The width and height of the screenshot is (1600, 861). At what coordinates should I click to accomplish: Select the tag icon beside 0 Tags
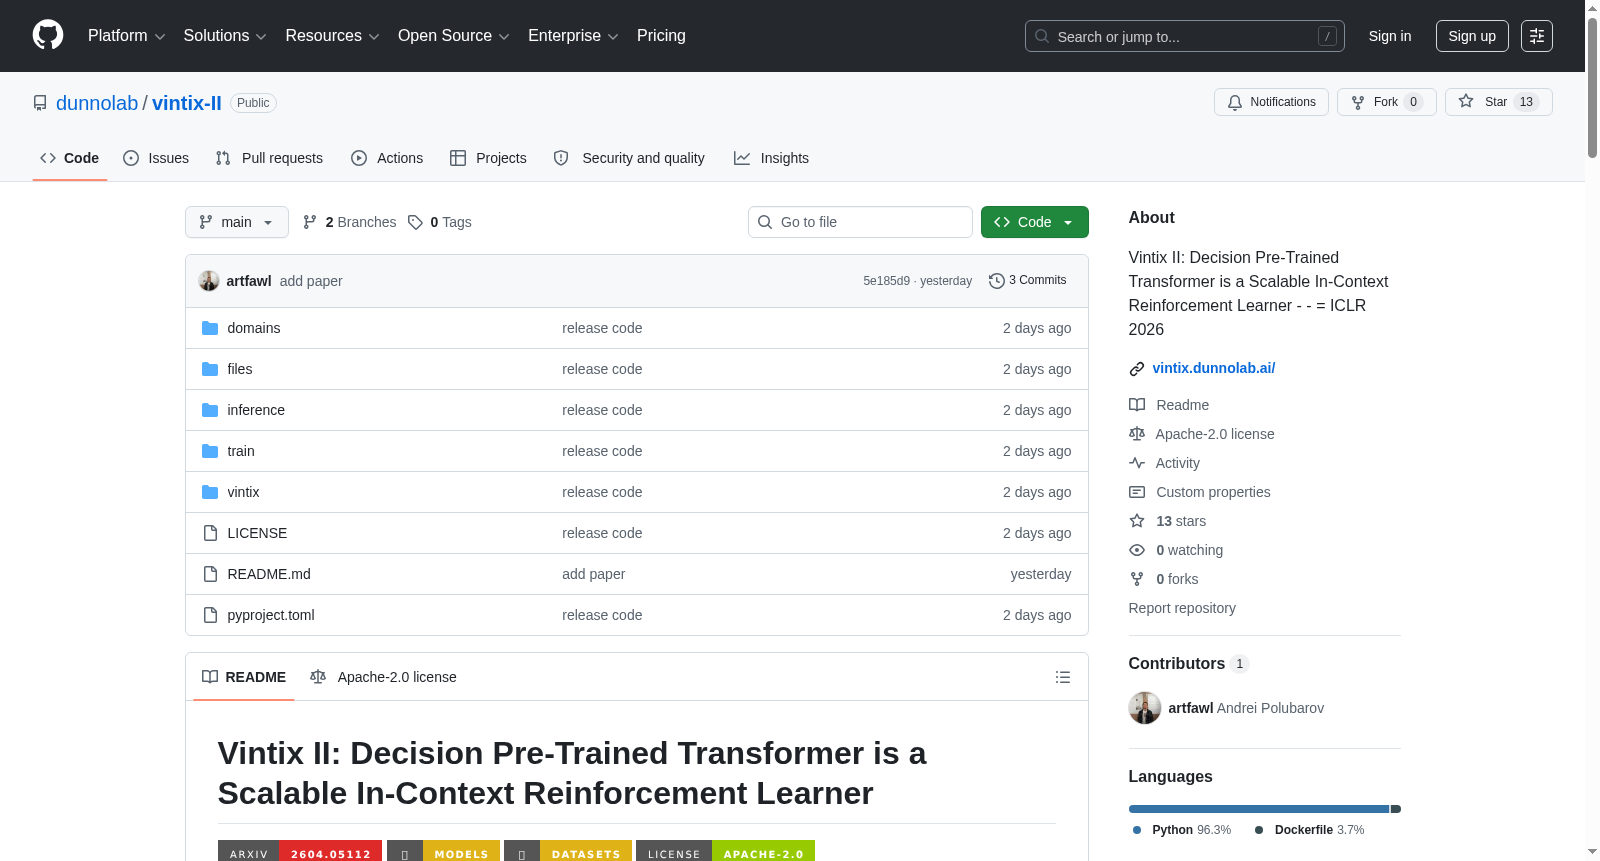coord(416,222)
